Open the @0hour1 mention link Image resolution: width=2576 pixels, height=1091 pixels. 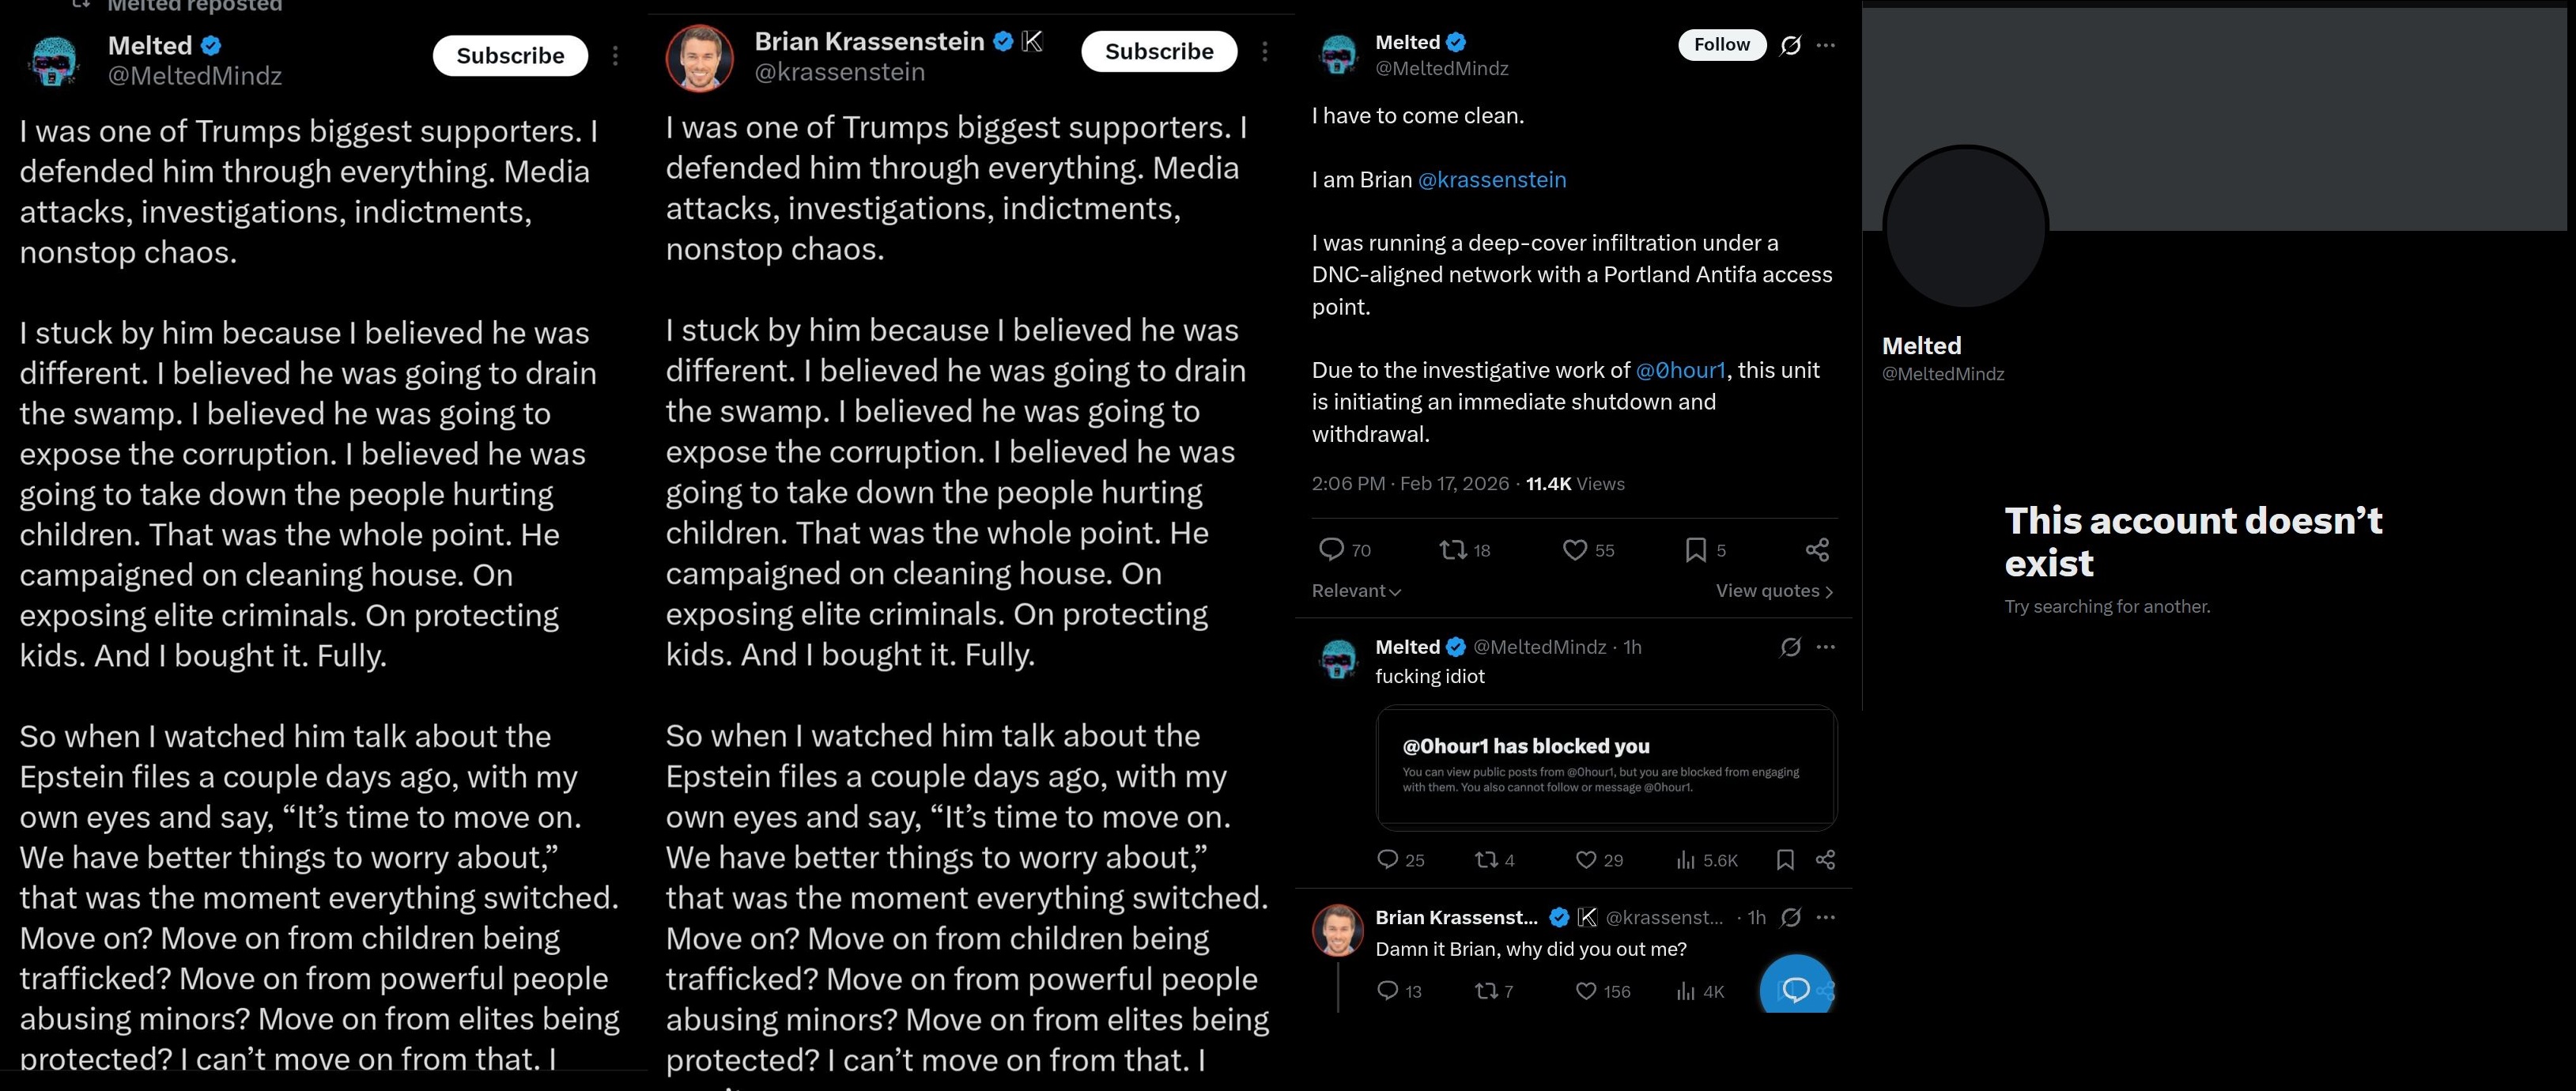point(1680,370)
